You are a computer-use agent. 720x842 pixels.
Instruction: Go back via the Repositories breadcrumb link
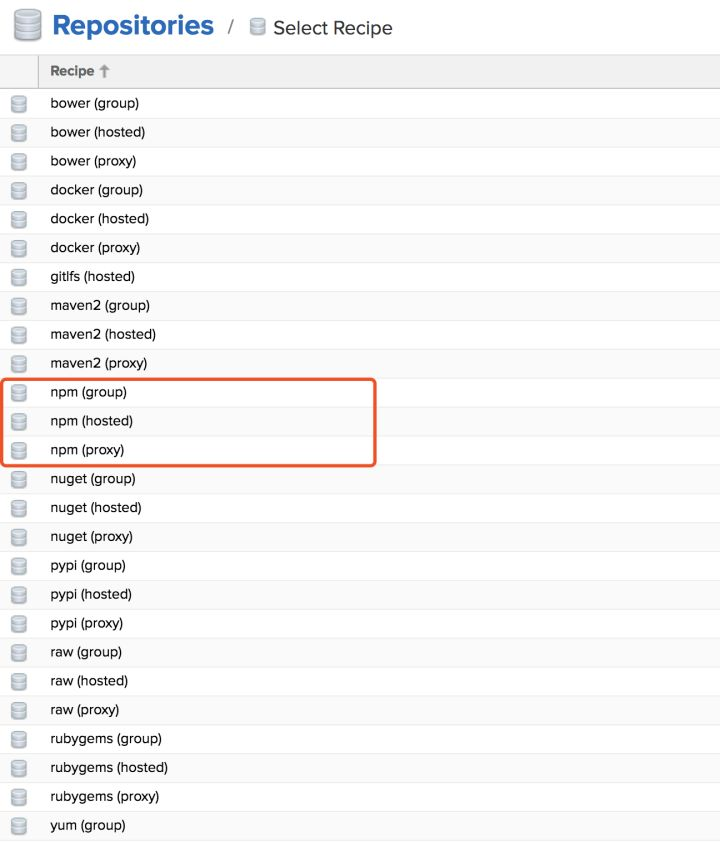click(133, 25)
